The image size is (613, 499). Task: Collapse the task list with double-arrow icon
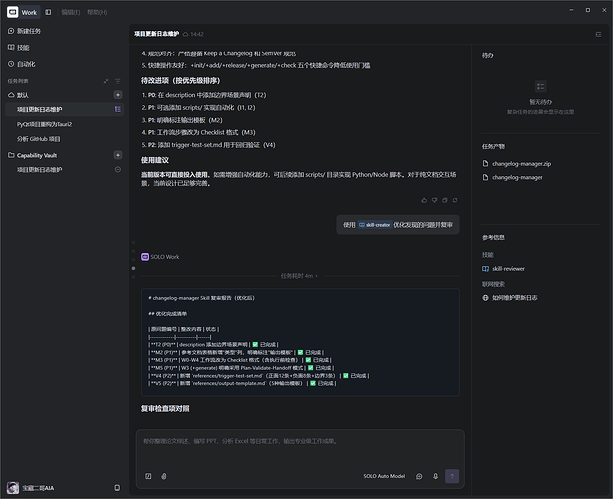click(106, 81)
